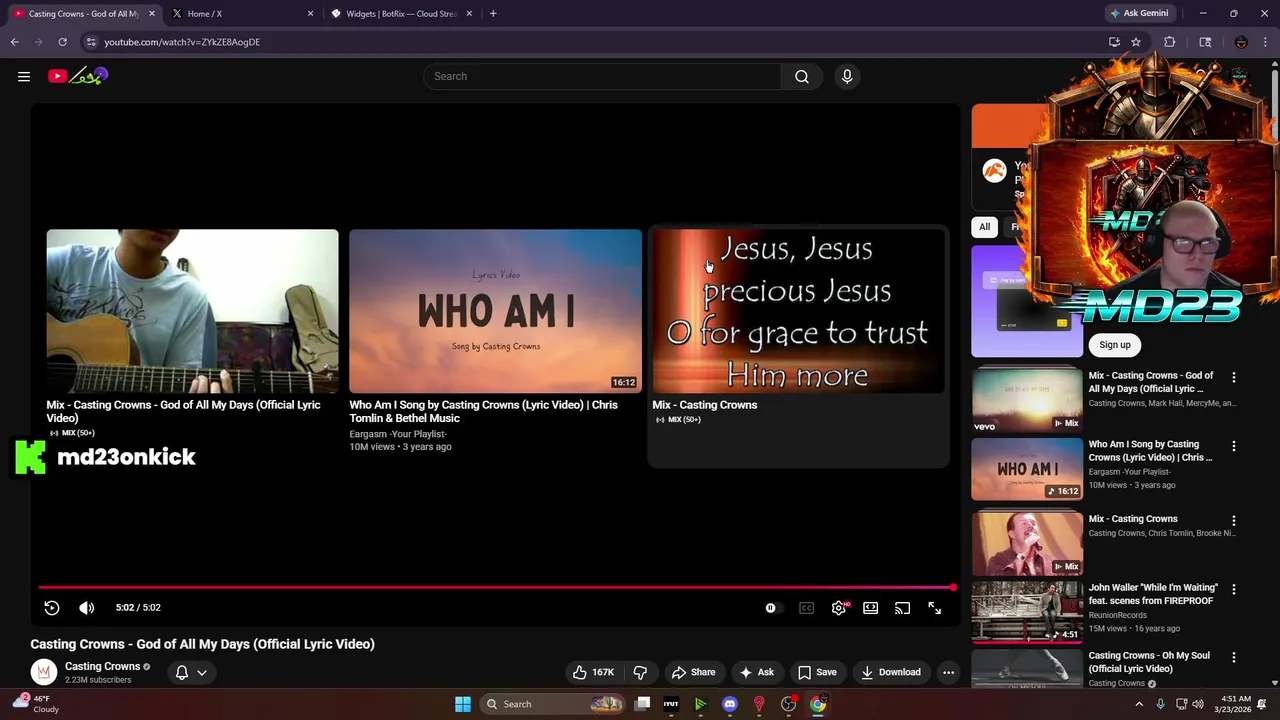Show hidden system tray icons chevron
The width and height of the screenshot is (1280, 720).
coord(1139,704)
